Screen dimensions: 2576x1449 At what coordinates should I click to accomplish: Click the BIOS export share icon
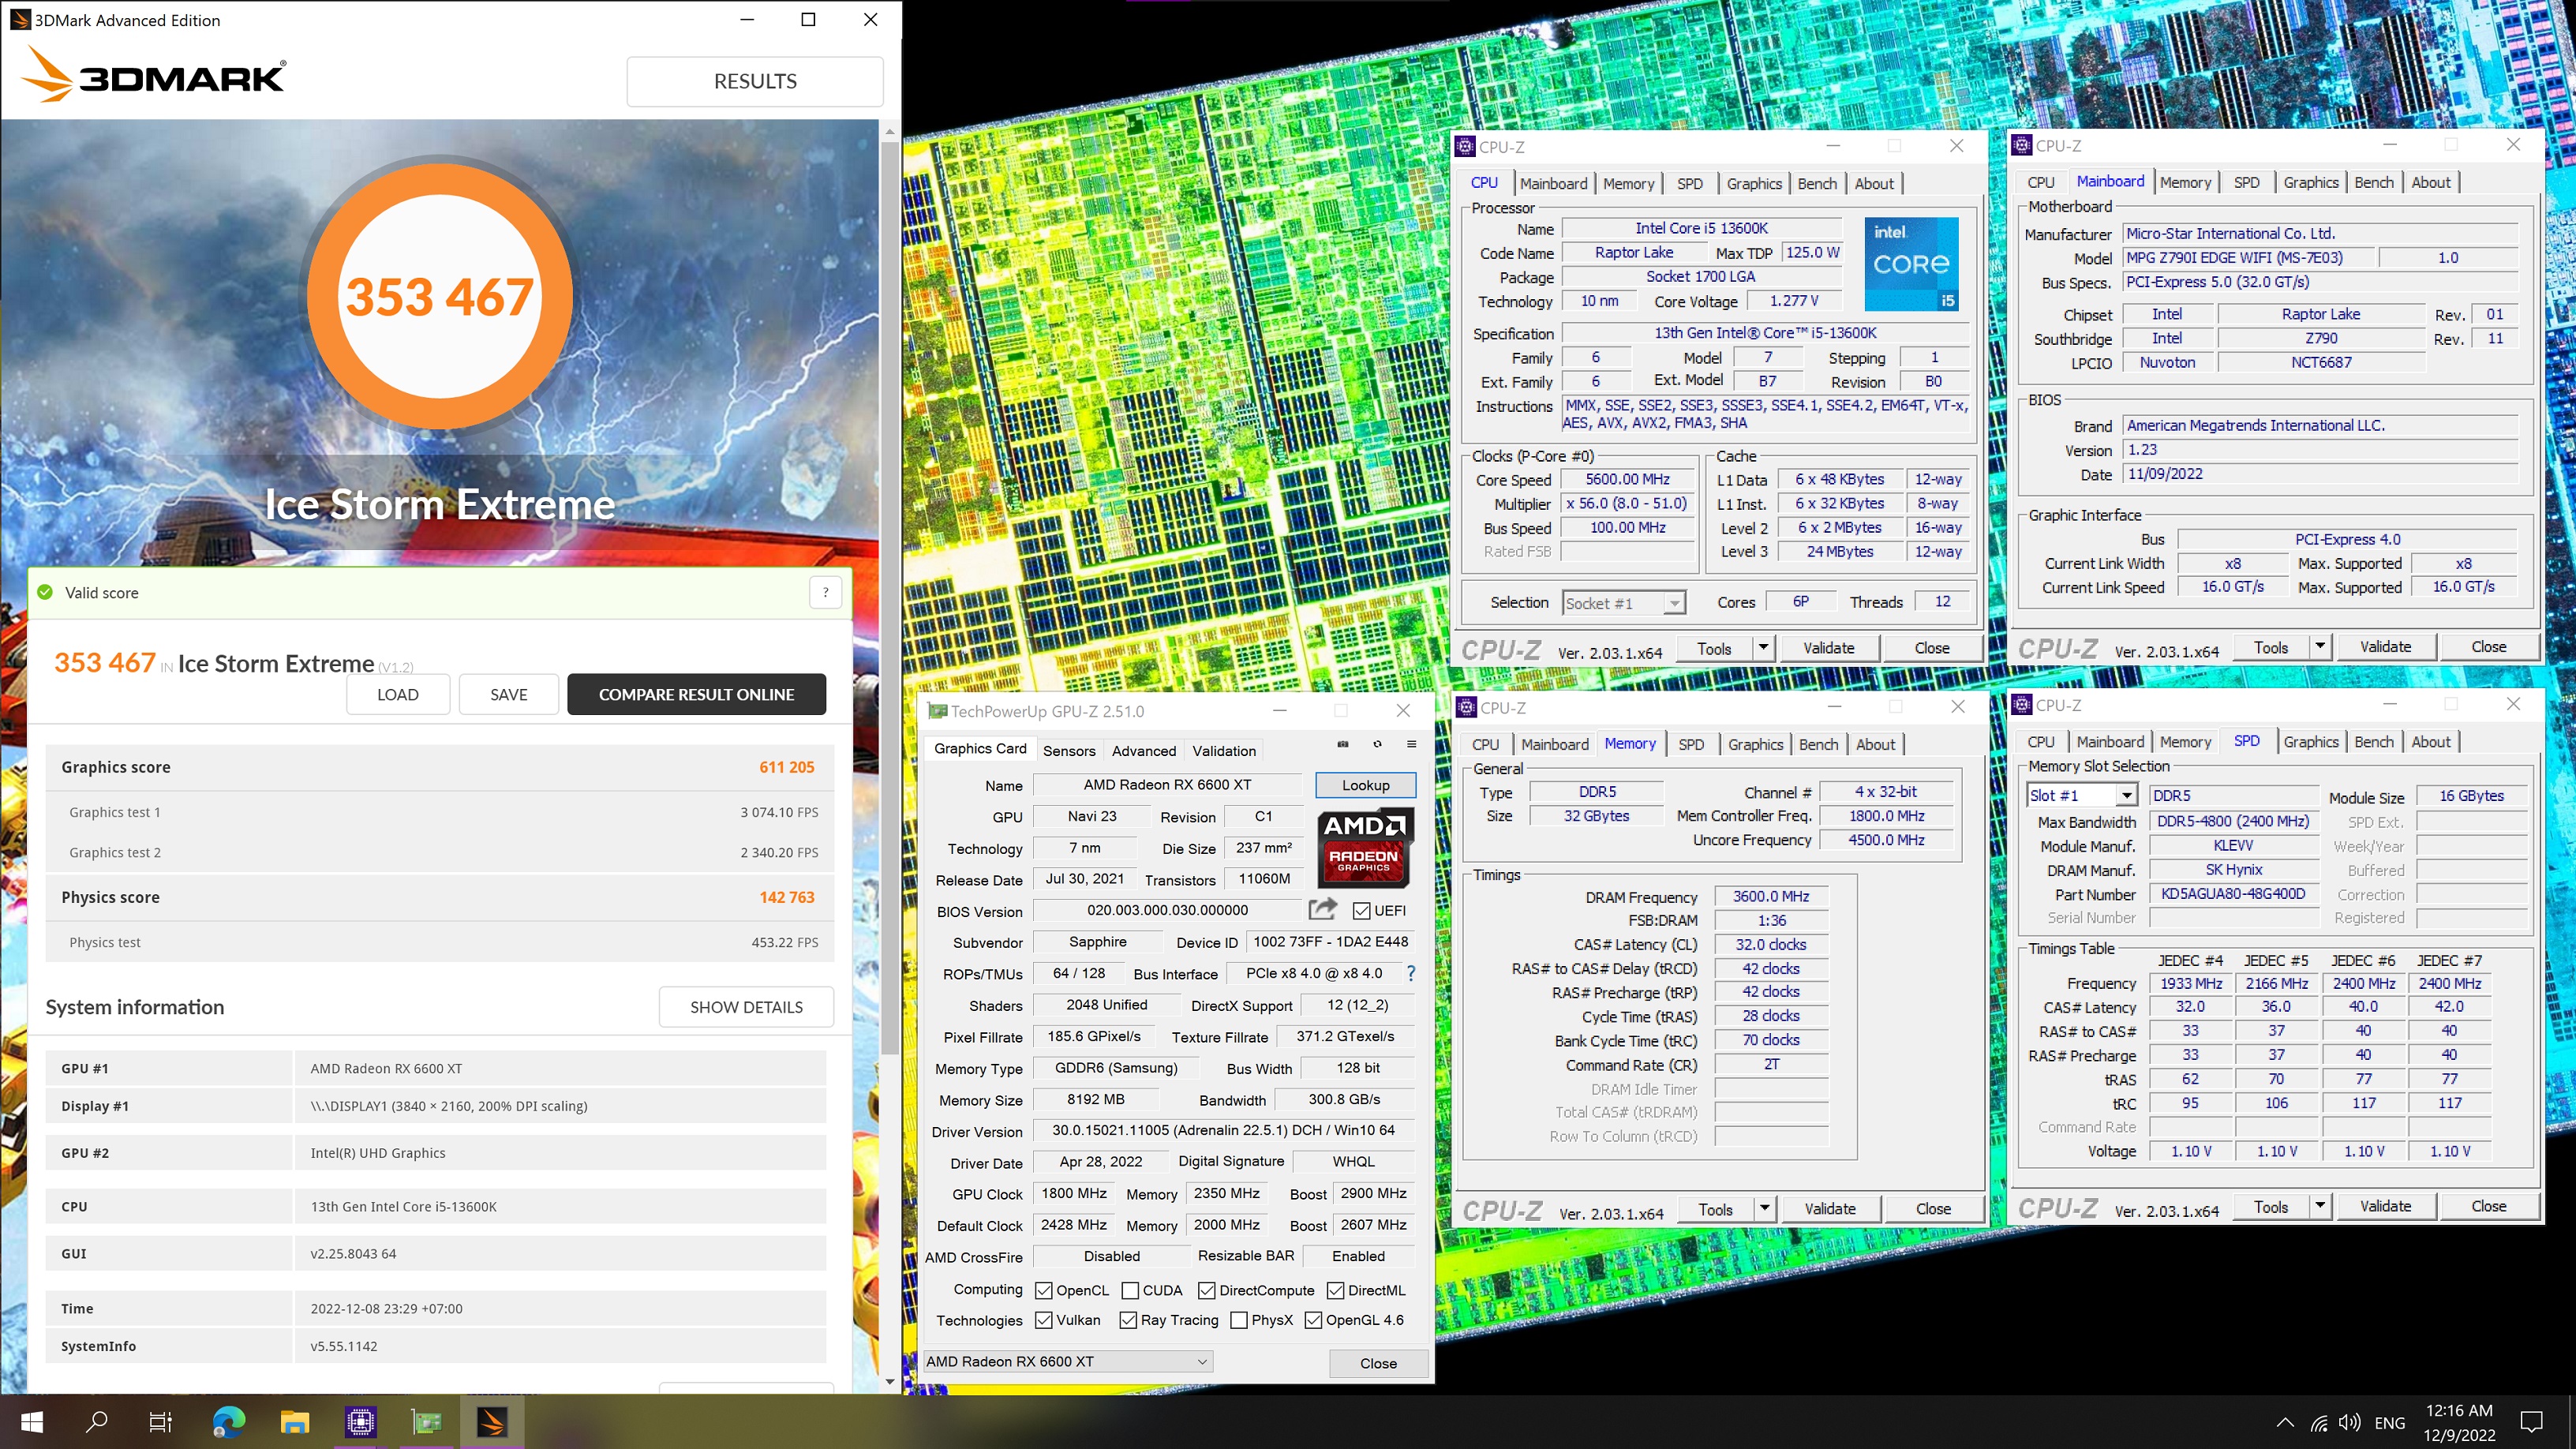1322,909
